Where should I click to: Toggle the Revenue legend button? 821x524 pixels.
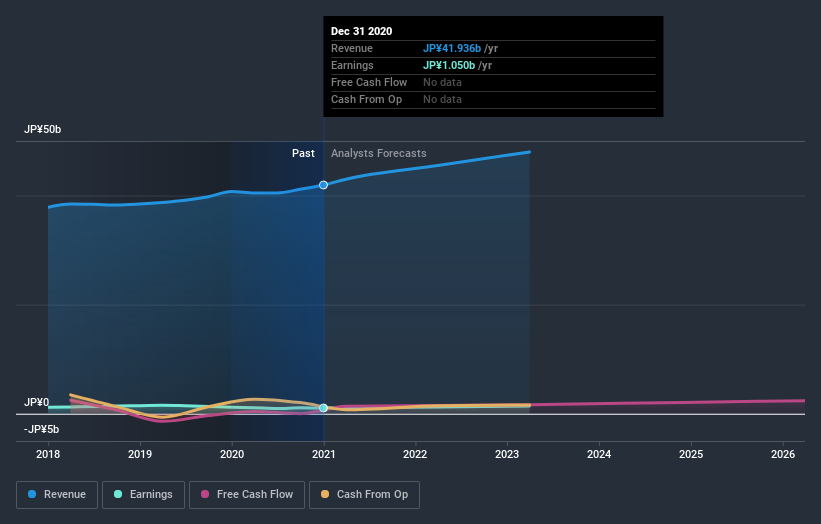(57, 495)
